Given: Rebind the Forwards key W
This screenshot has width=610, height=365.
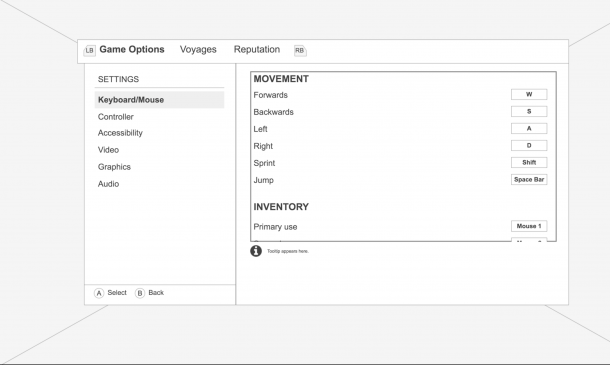Looking at the screenshot, I should (529, 95).
